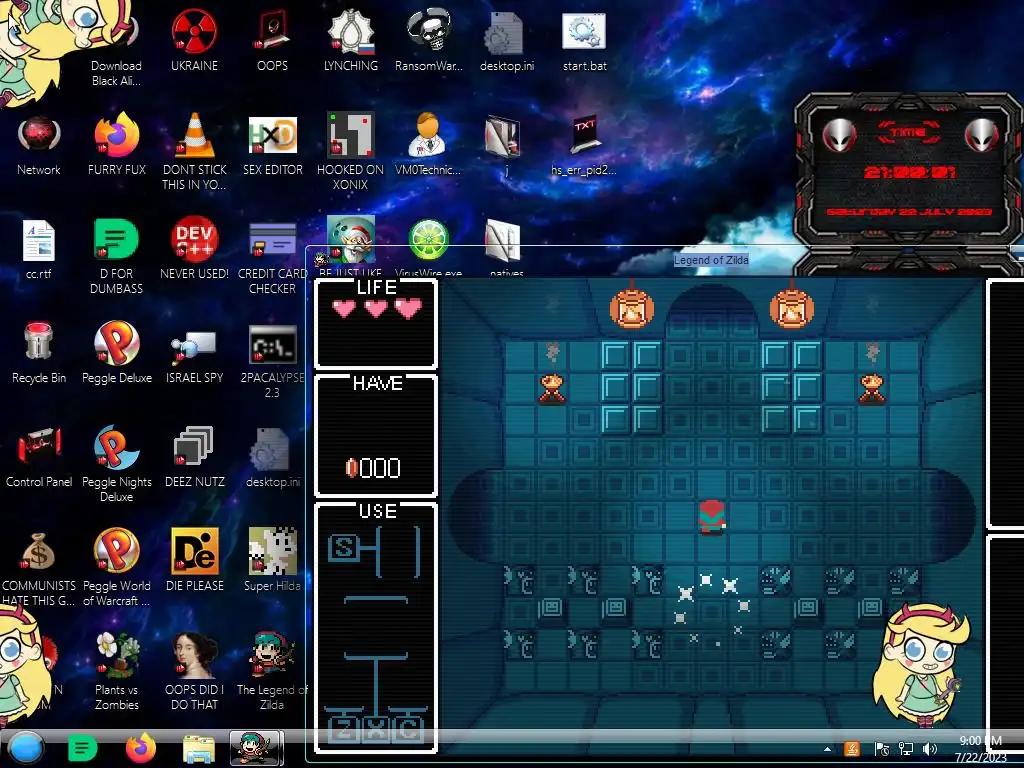This screenshot has height=768, width=1024.
Task: Open Firefox from the taskbar
Action: [x=141, y=748]
